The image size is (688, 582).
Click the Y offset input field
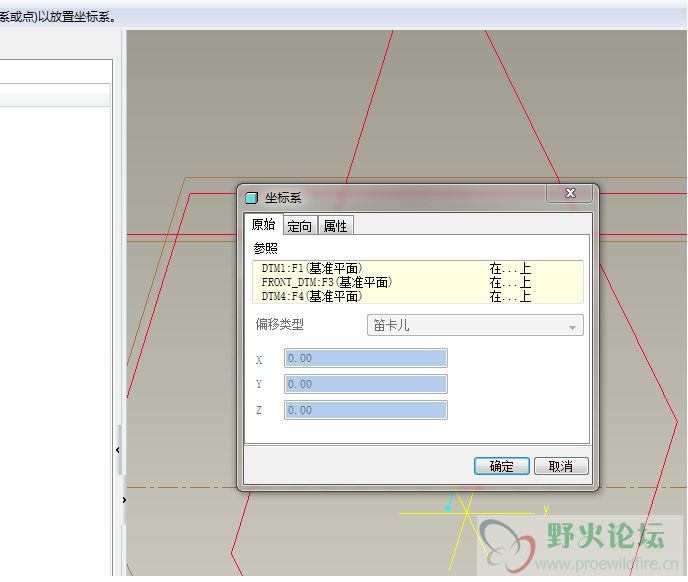[366, 384]
